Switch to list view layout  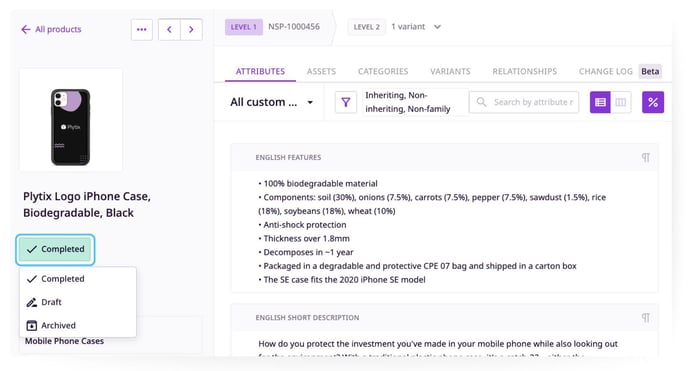(600, 102)
